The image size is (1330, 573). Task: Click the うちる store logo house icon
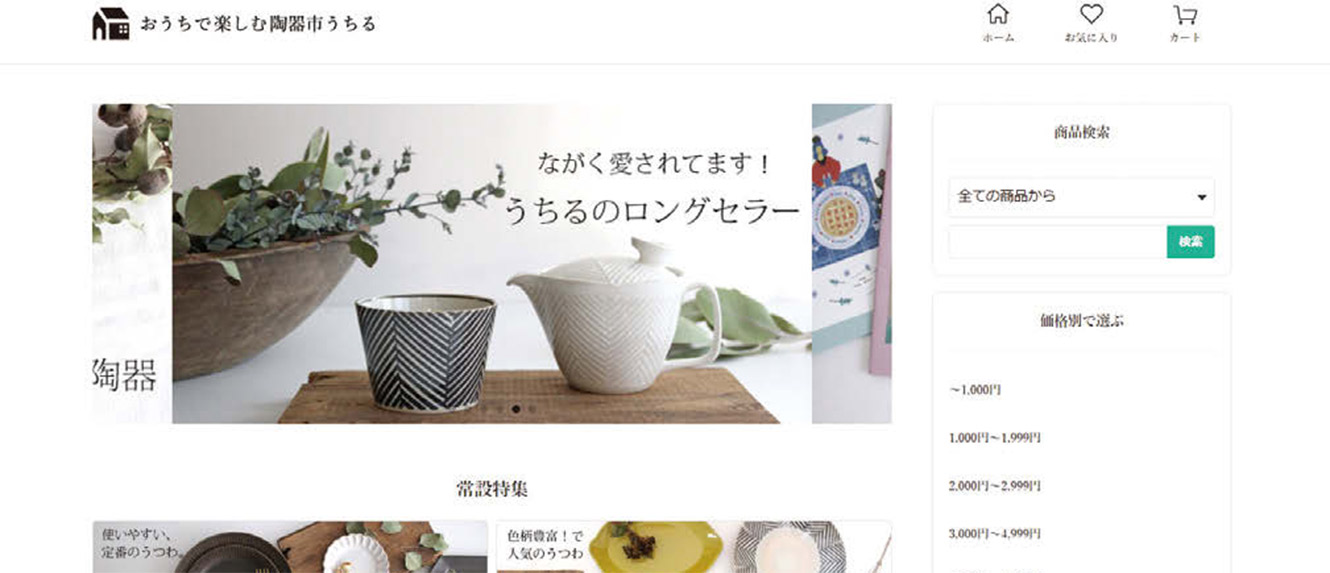pos(111,23)
